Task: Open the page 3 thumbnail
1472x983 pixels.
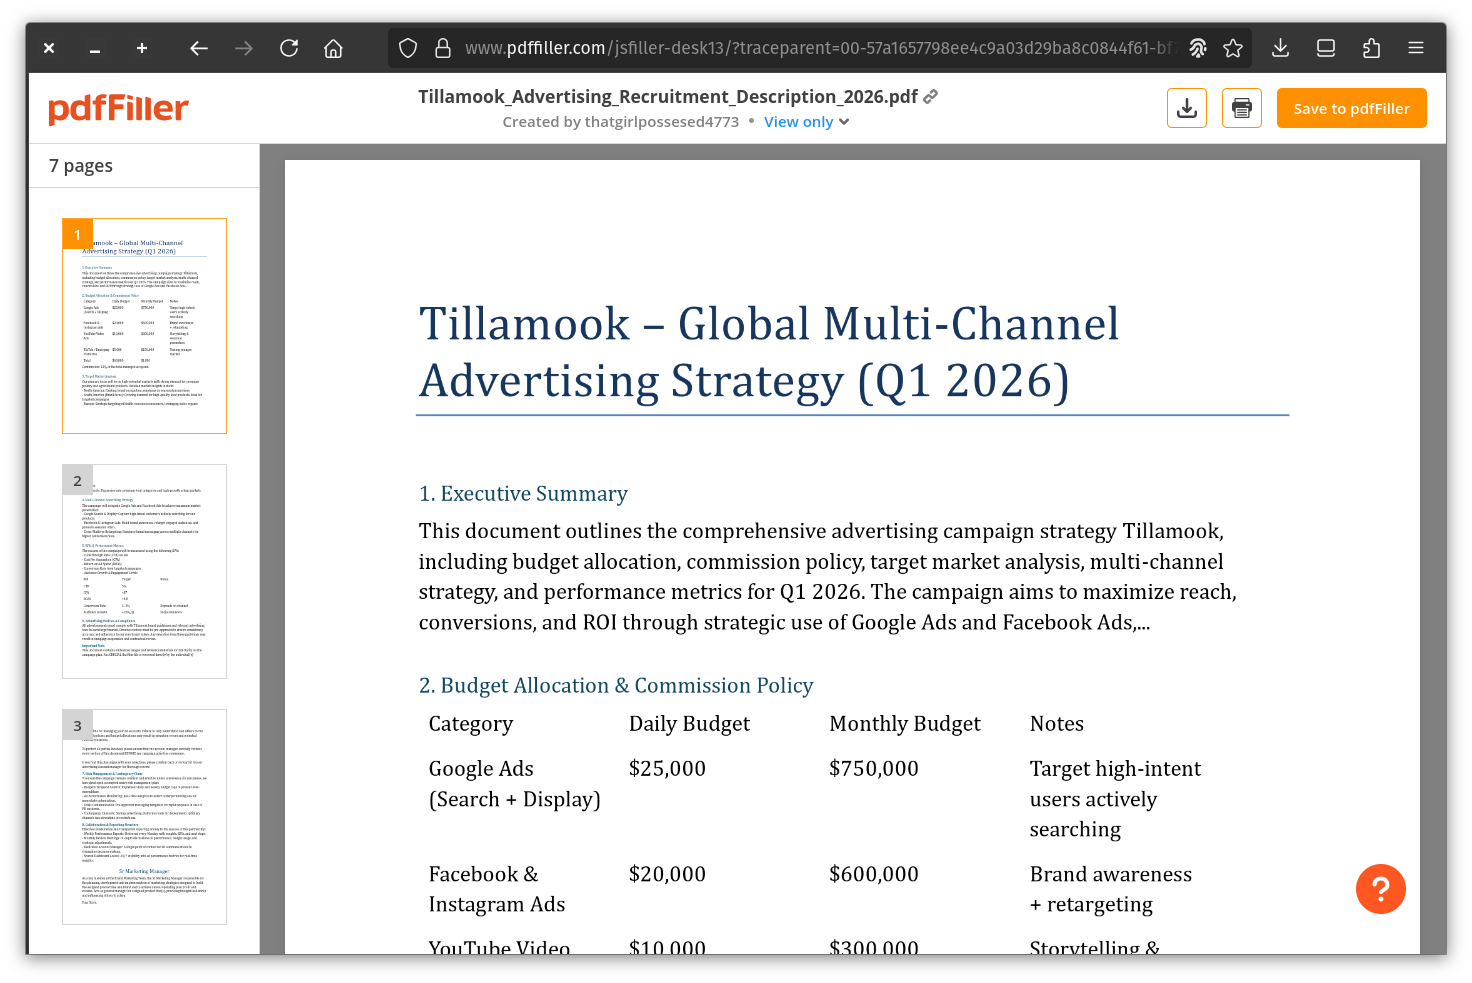Action: pyautogui.click(x=144, y=817)
